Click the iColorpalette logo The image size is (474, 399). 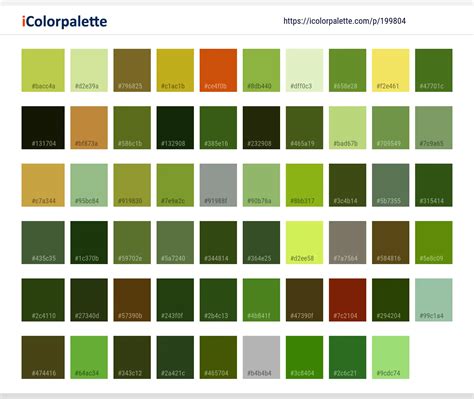pos(64,22)
